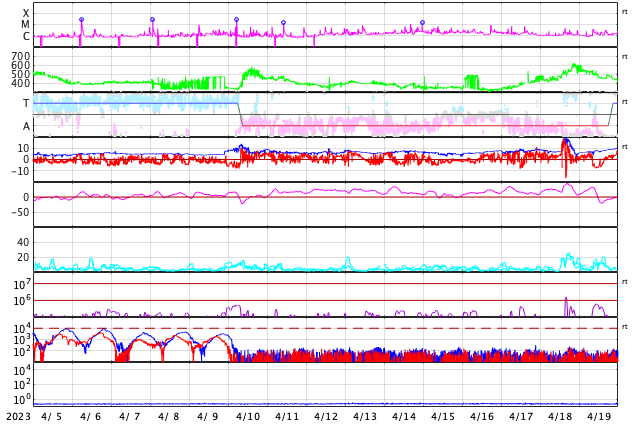
Task: Select the C flare class label
Action: [26, 36]
